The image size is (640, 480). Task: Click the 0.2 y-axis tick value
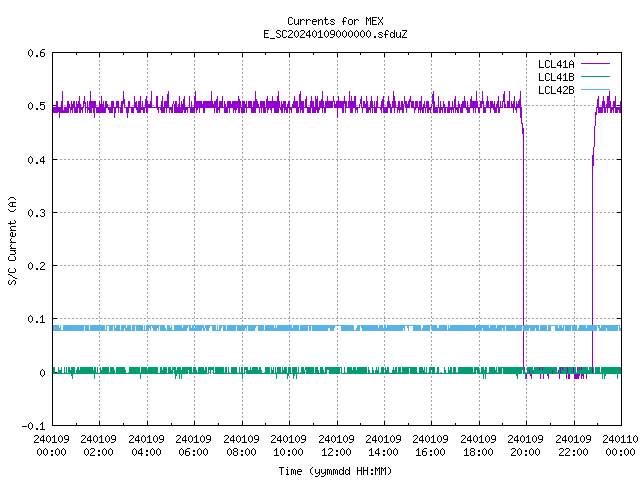[36, 266]
